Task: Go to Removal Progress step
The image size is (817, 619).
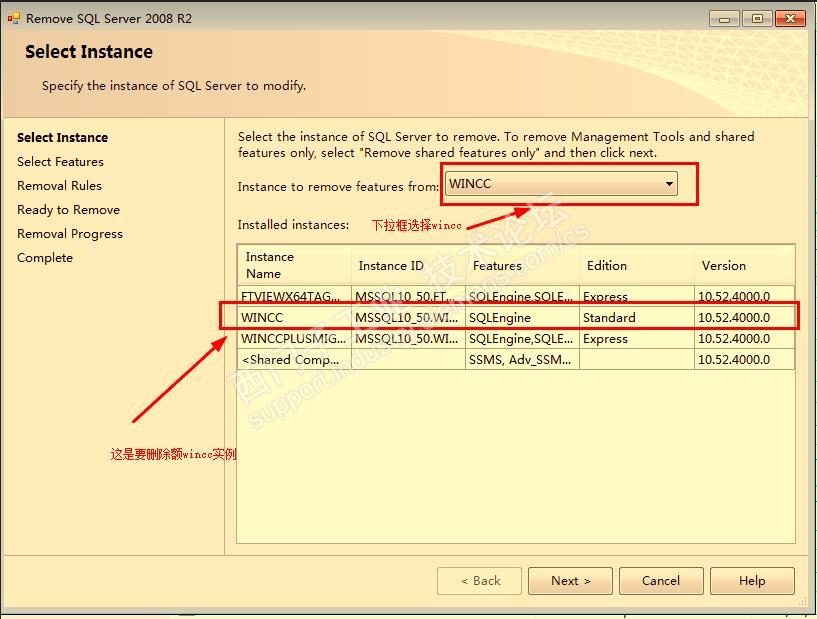Action: point(70,234)
